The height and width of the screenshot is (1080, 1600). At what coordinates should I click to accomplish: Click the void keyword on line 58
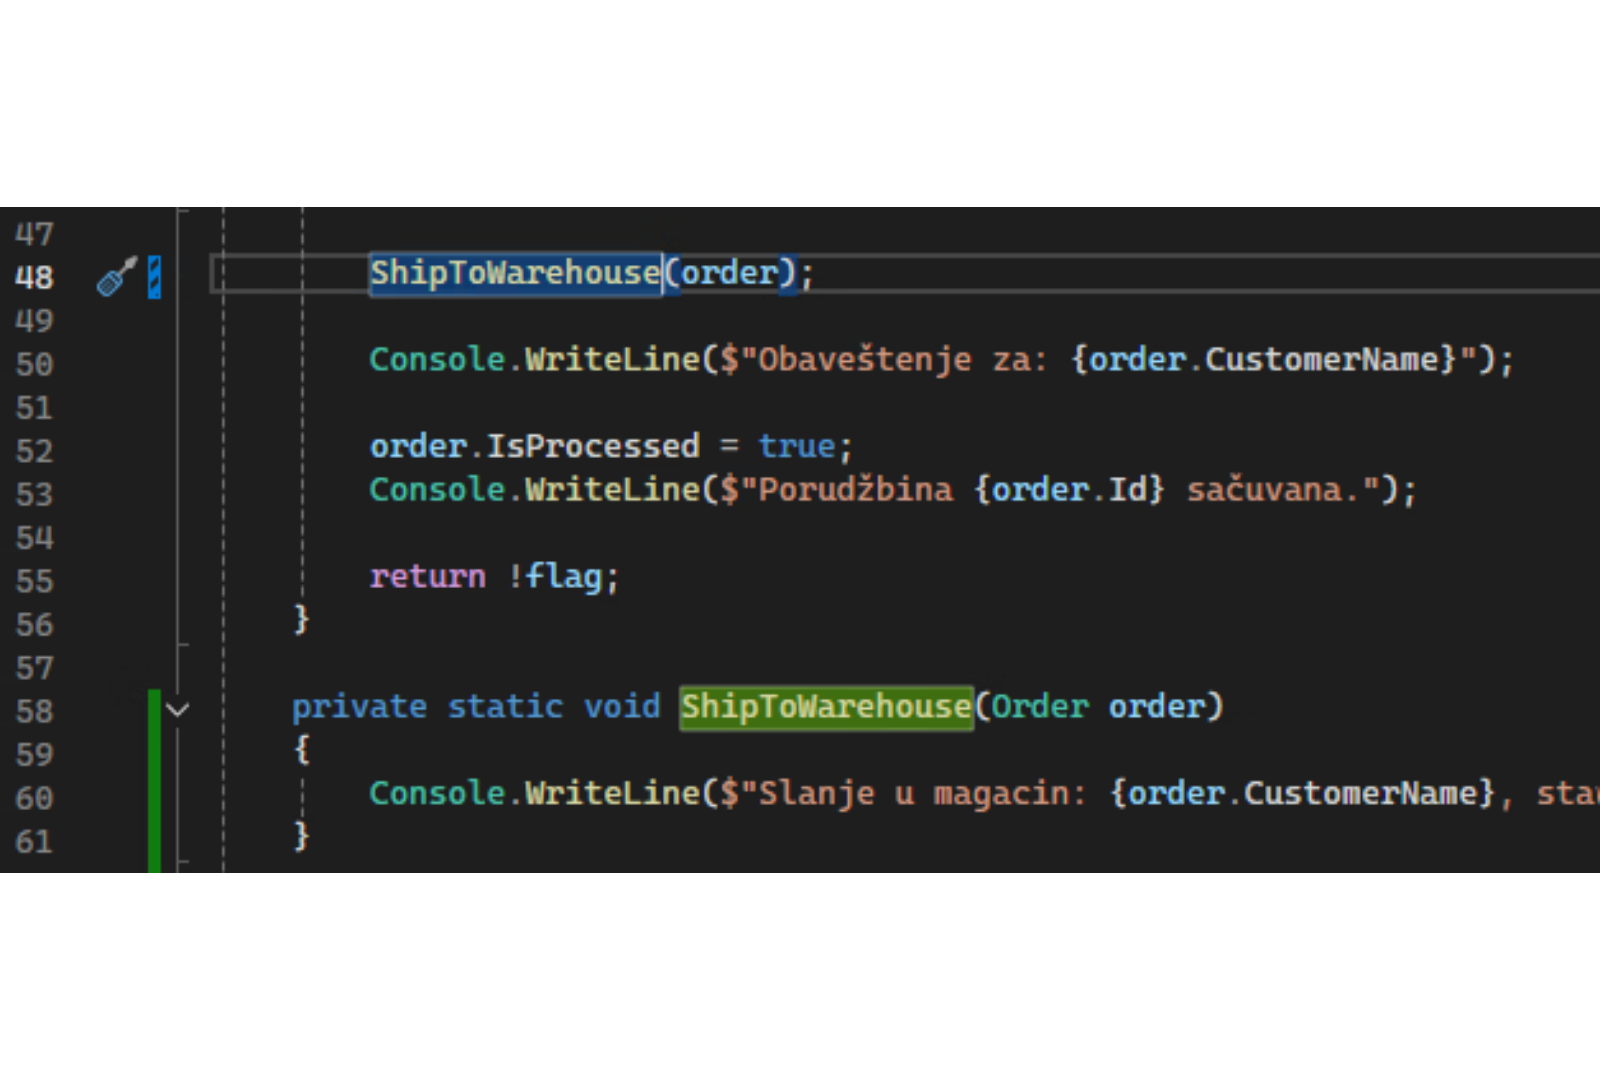coord(621,707)
